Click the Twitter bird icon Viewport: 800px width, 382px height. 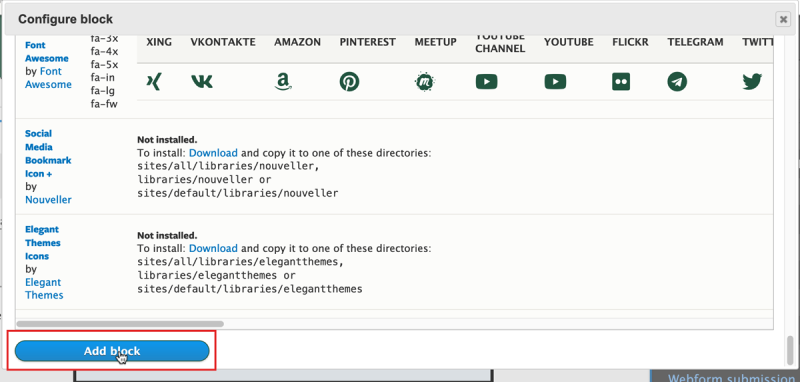752,82
